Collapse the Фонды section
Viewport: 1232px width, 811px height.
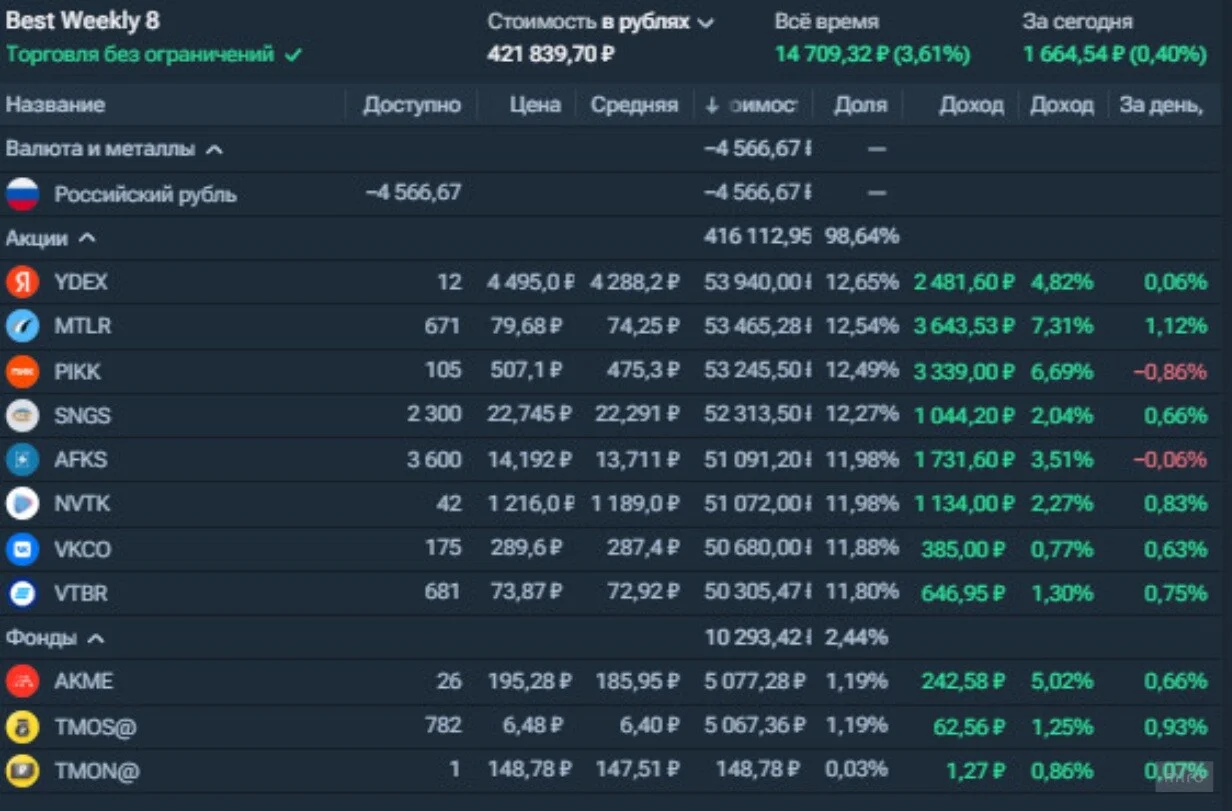[x=96, y=637]
